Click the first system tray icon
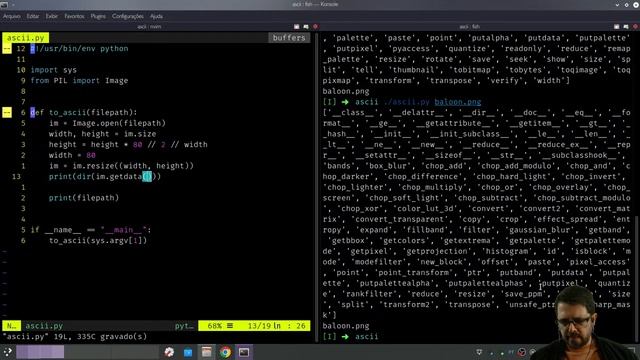 point(479,352)
